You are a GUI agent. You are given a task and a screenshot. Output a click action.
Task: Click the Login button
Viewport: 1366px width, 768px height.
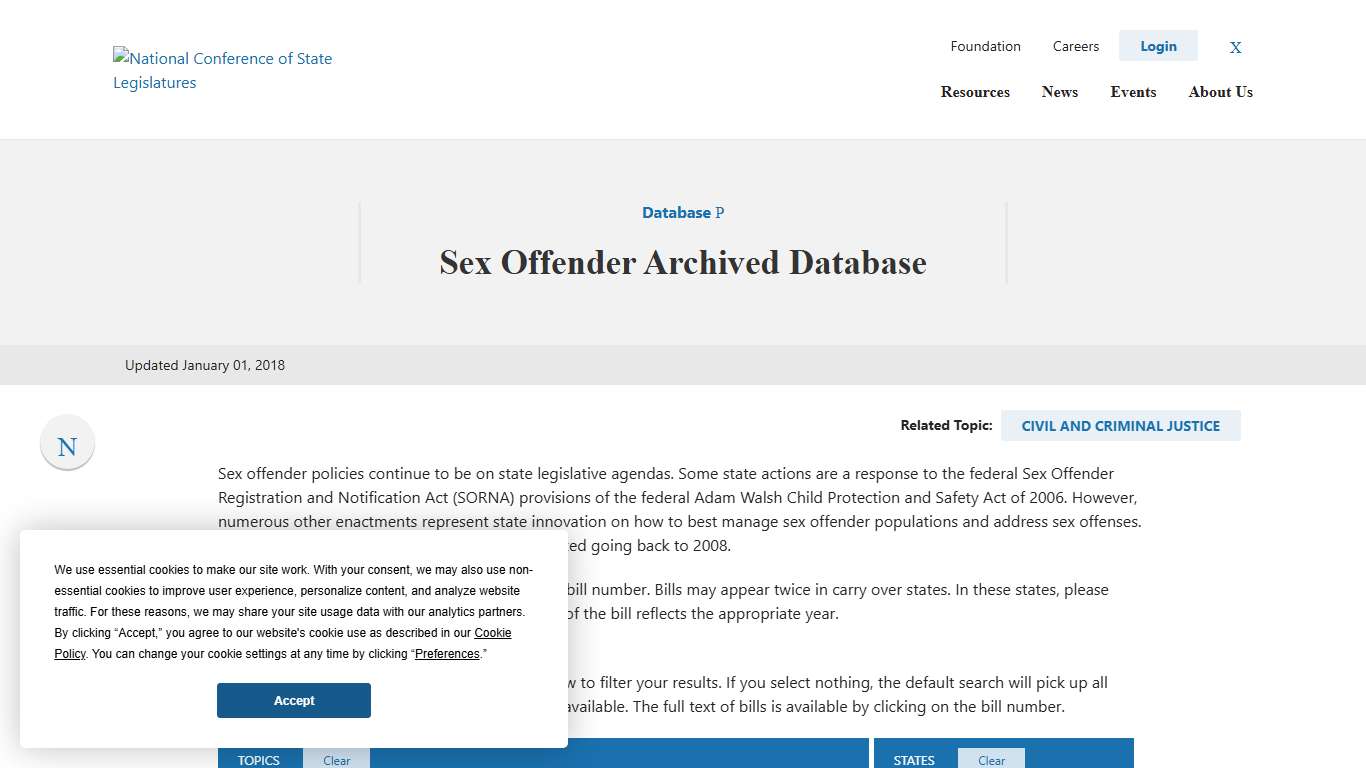pyautogui.click(x=1157, y=46)
